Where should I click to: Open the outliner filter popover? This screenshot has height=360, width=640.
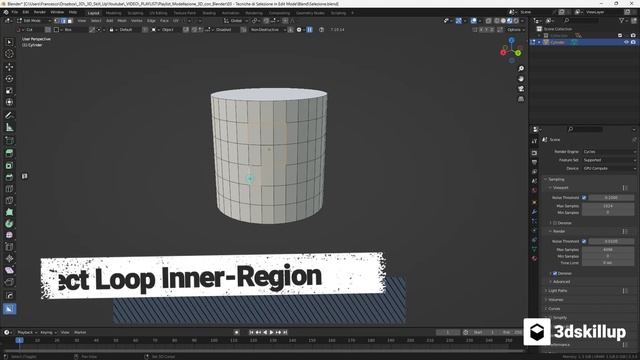623,20
